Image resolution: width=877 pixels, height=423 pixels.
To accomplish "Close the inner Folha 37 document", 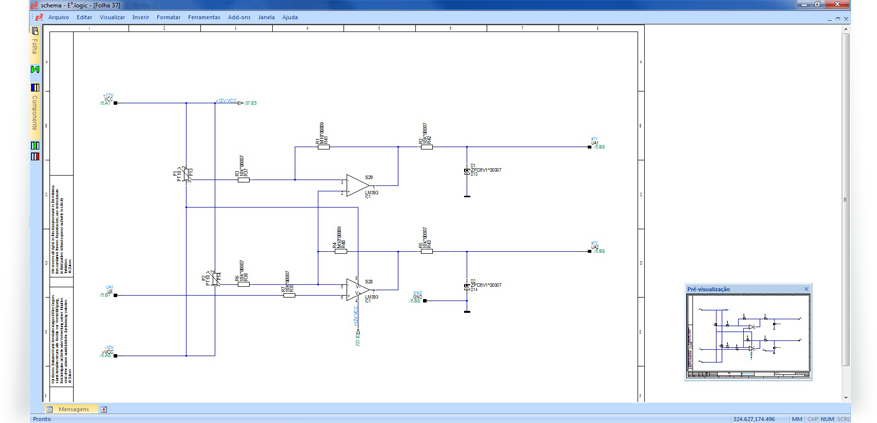I will [846, 18].
